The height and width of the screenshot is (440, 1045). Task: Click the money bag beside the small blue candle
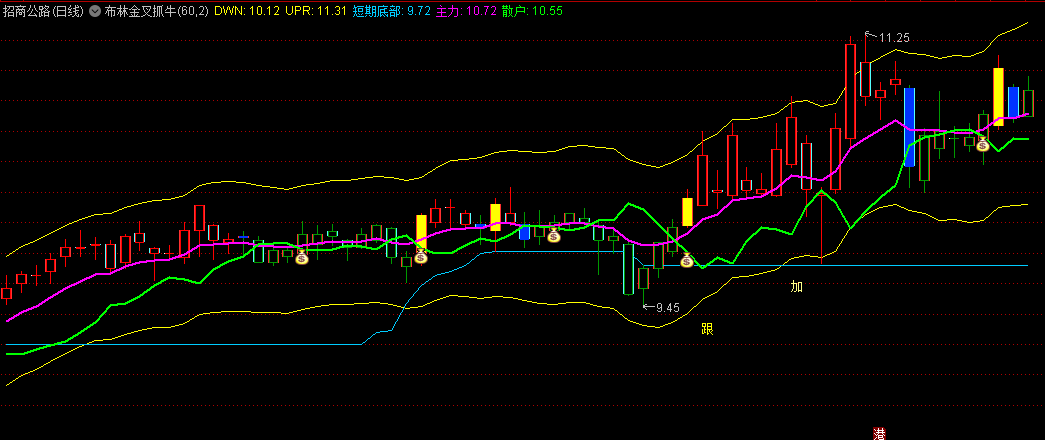pos(553,235)
